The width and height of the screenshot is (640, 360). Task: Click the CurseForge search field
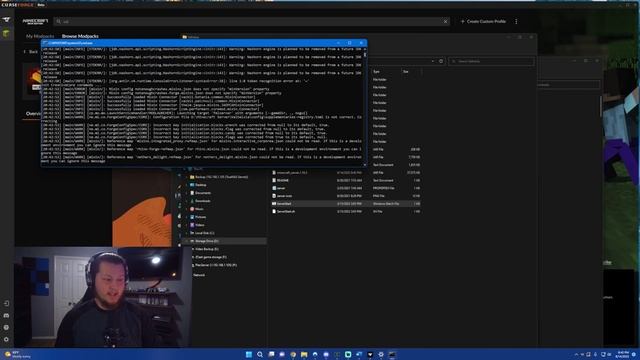tap(251, 21)
